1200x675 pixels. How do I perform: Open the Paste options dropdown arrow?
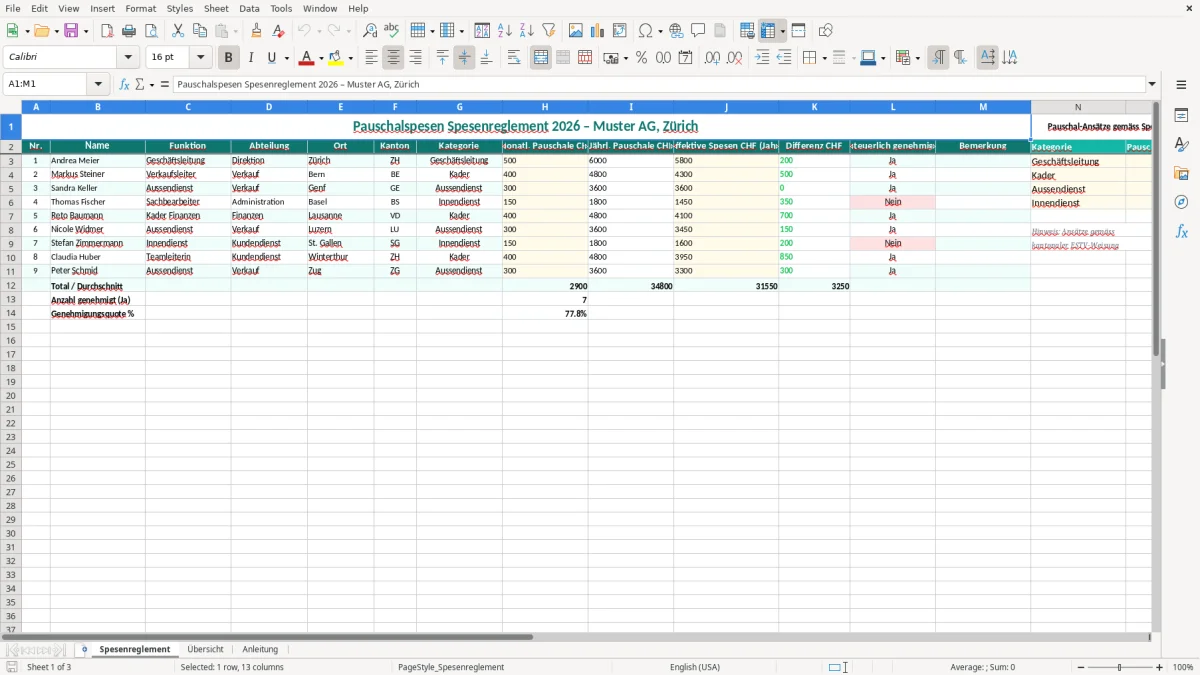234,31
